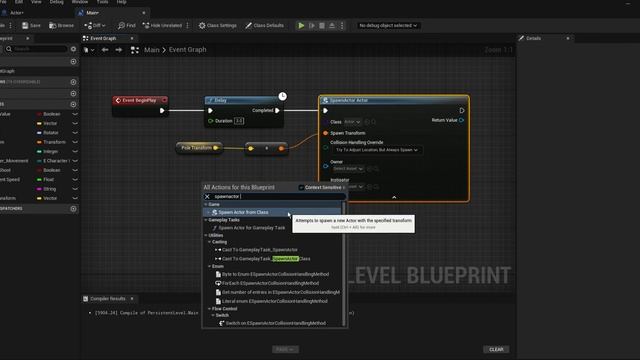This screenshot has width=640, height=360.
Task: Collapse the Gameplay Tasks category
Action: point(206,220)
